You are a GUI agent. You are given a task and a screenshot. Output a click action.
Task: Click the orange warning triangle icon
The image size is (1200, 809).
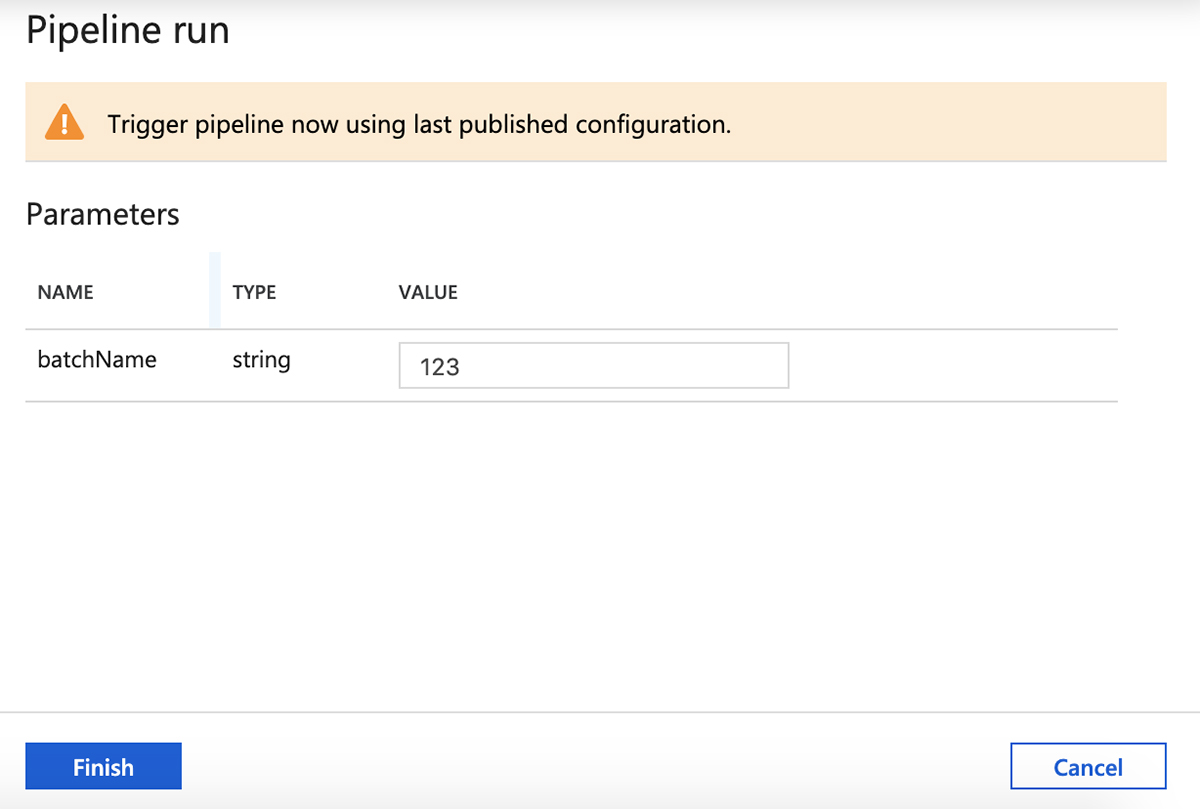click(x=64, y=123)
